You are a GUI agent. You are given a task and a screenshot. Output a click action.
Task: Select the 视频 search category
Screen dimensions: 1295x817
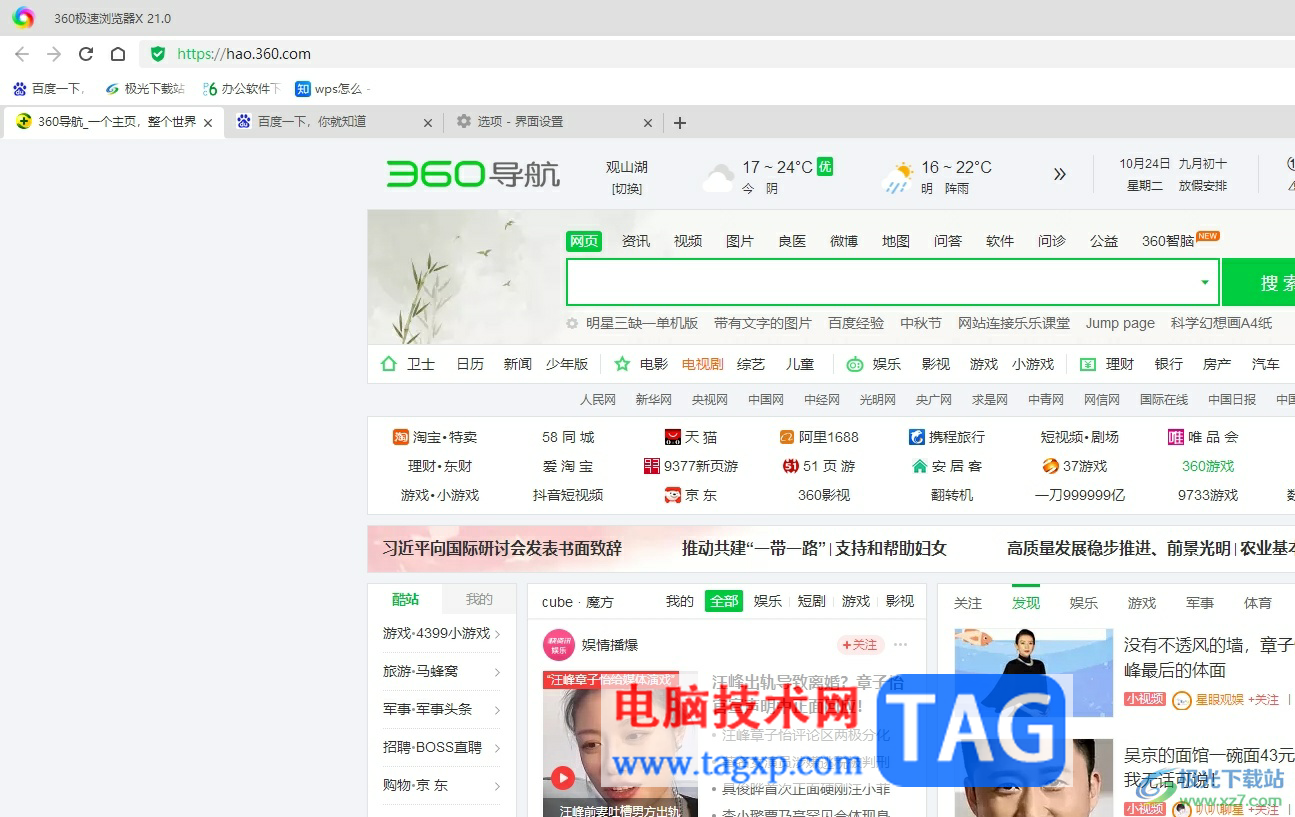click(x=688, y=241)
